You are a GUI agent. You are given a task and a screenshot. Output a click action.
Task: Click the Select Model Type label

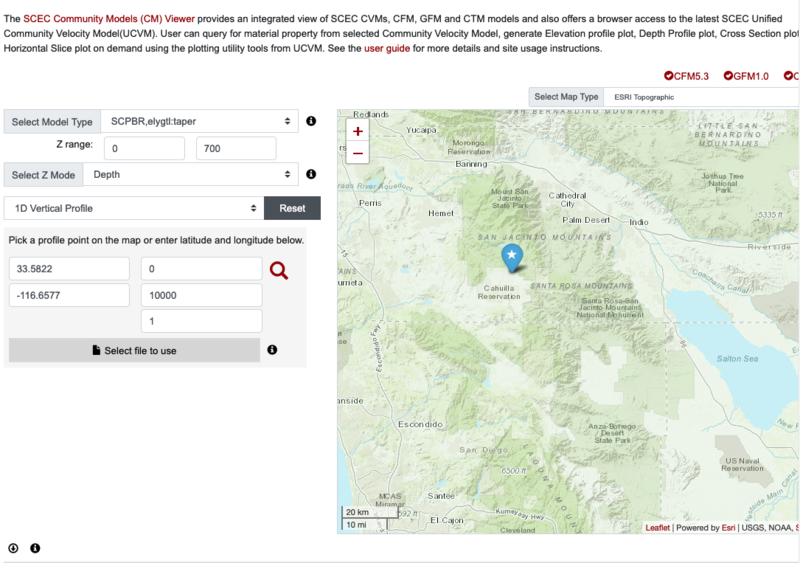(52, 122)
